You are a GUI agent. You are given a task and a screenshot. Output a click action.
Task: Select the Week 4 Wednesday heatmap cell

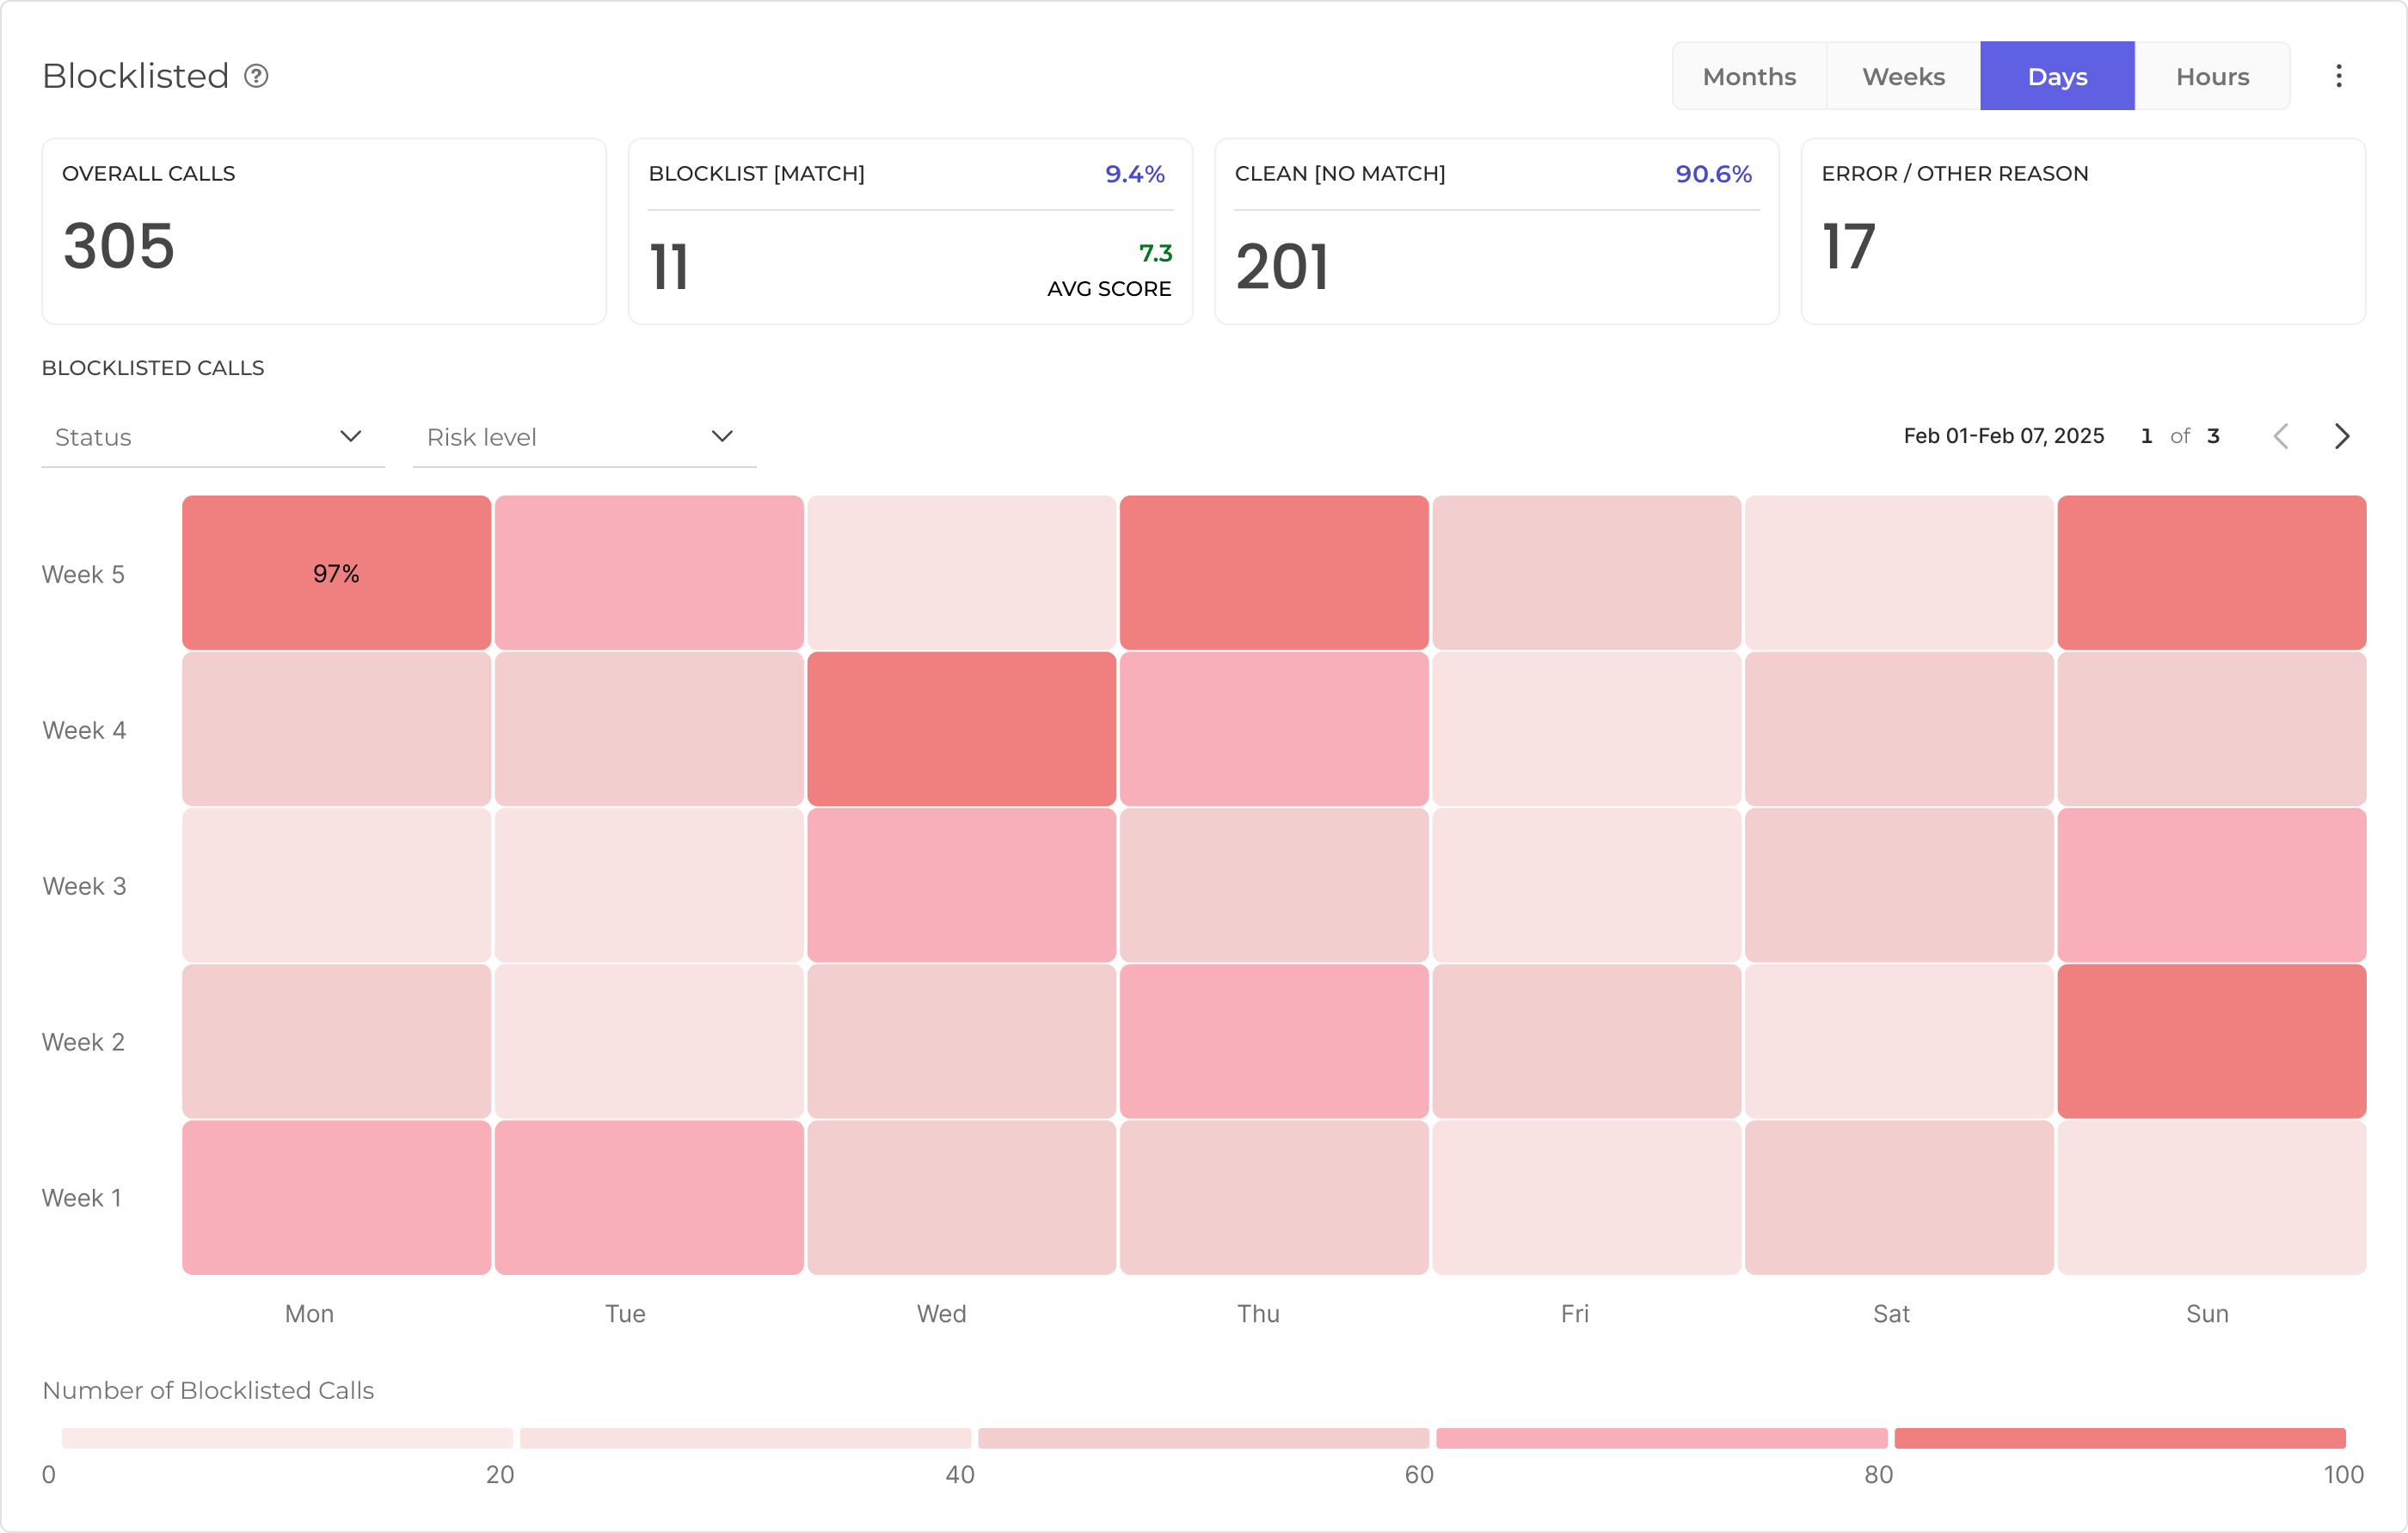pyautogui.click(x=961, y=729)
